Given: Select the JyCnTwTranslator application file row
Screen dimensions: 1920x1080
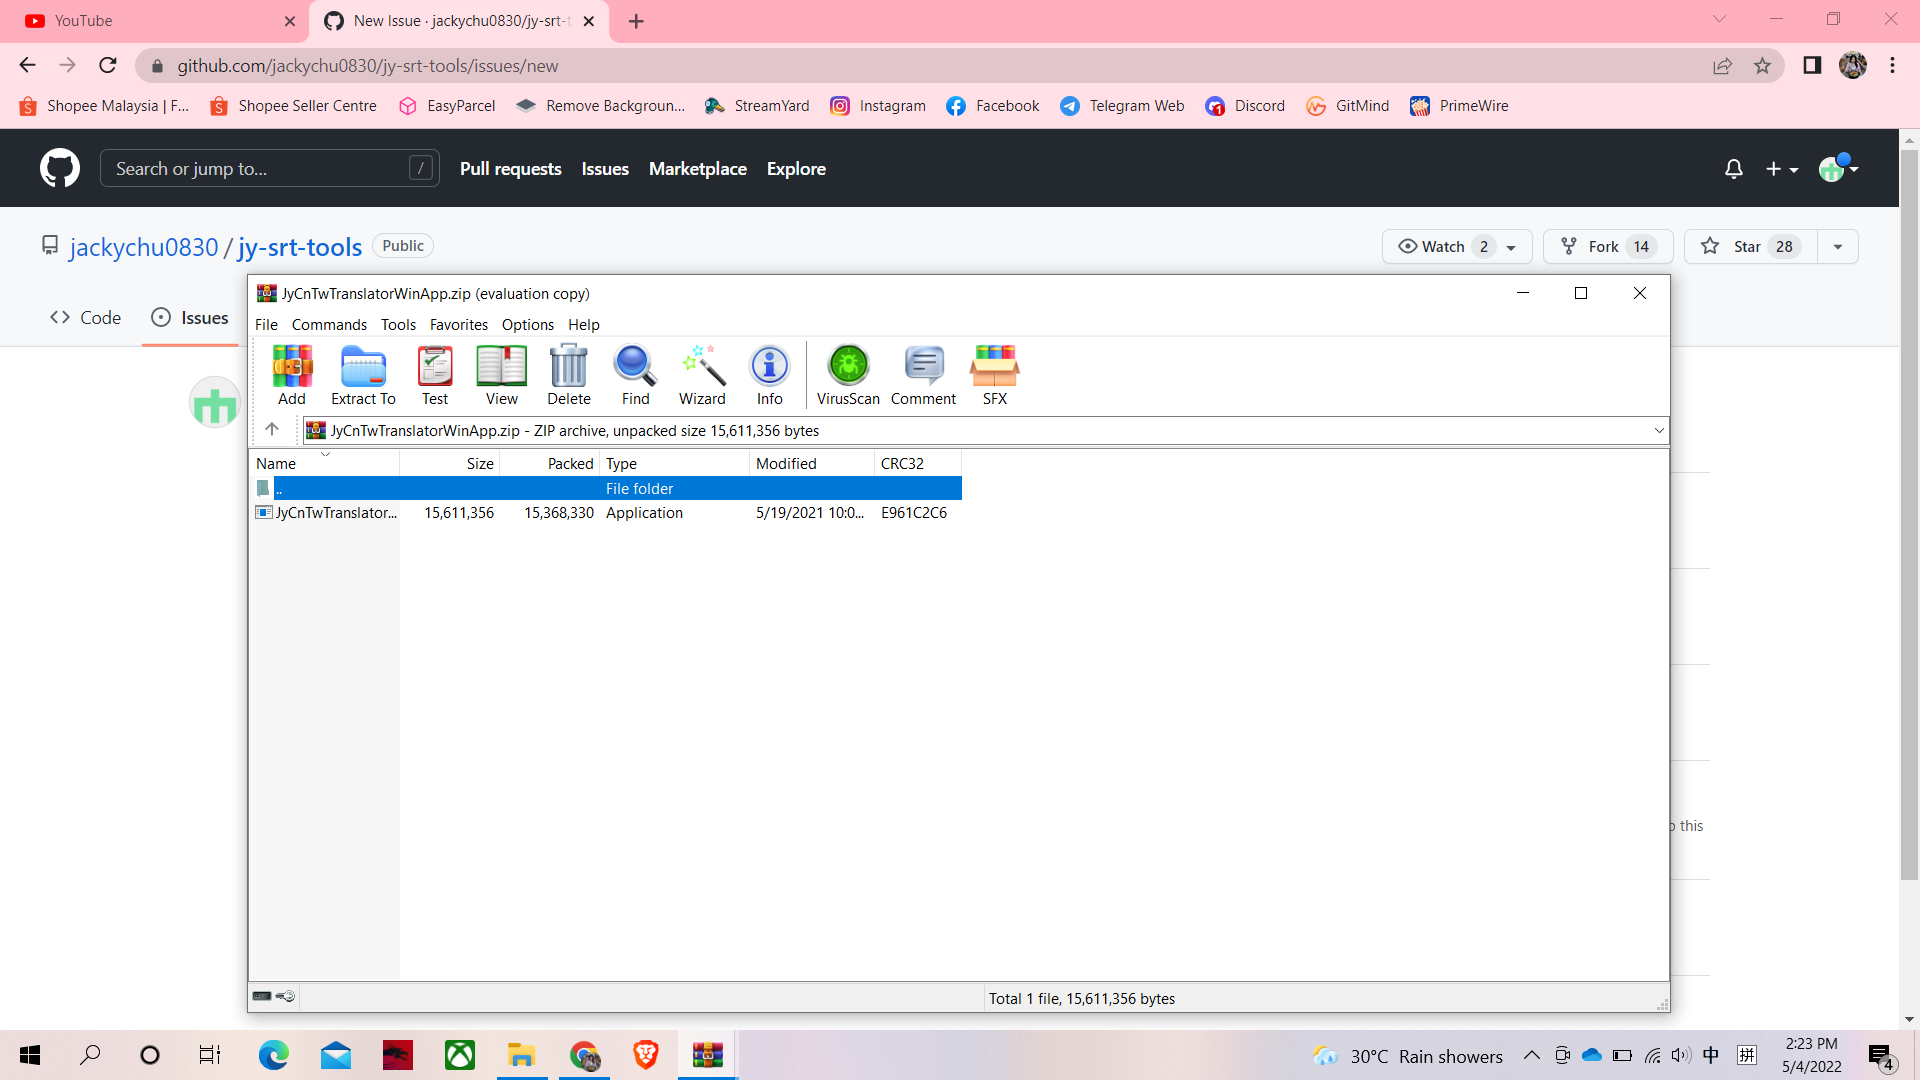Looking at the screenshot, I should (x=605, y=513).
